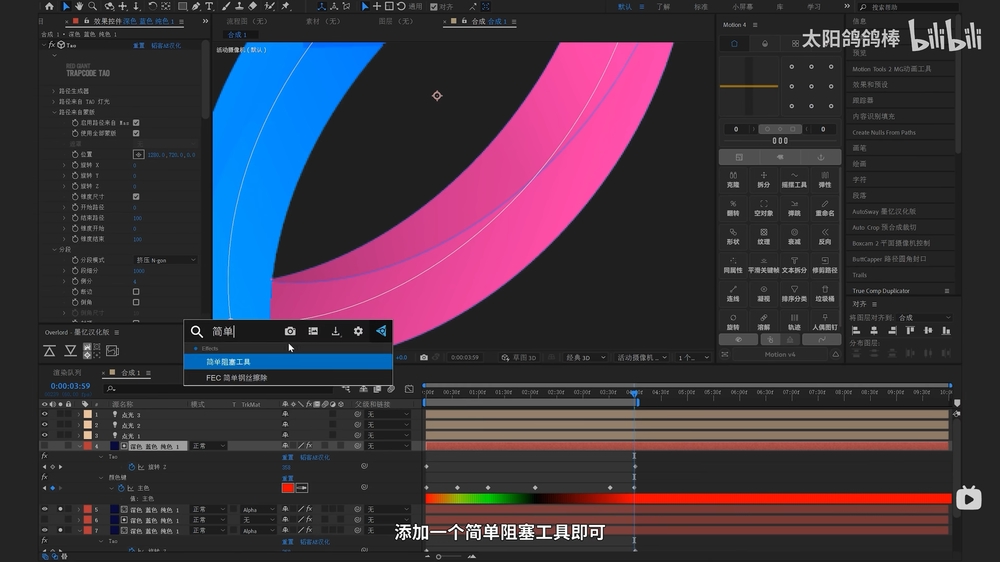Open the TrkMat Alpha dropdown for layer 5
The height and width of the screenshot is (562, 1000).
pos(256,510)
